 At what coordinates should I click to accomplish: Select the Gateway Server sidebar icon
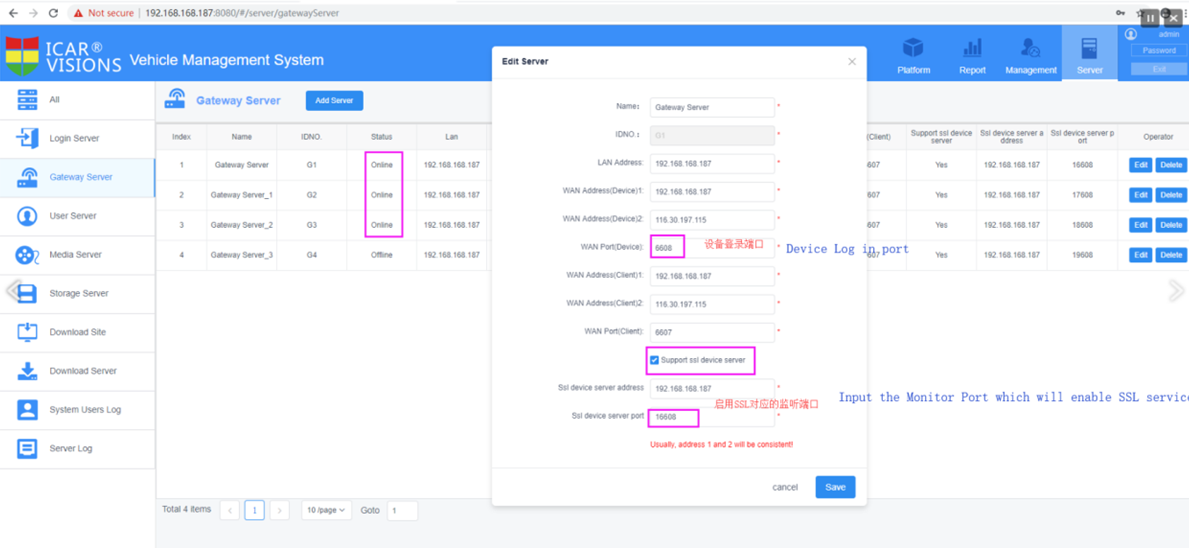[x=27, y=177]
